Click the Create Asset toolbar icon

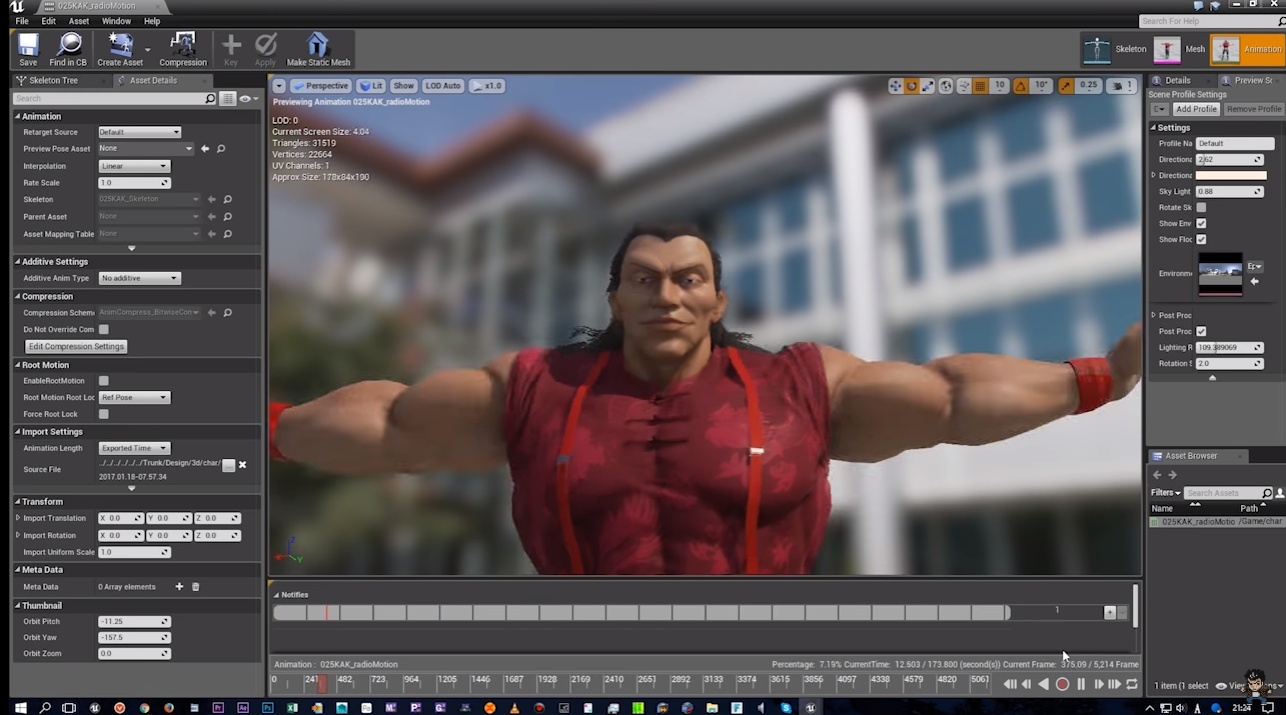point(120,49)
